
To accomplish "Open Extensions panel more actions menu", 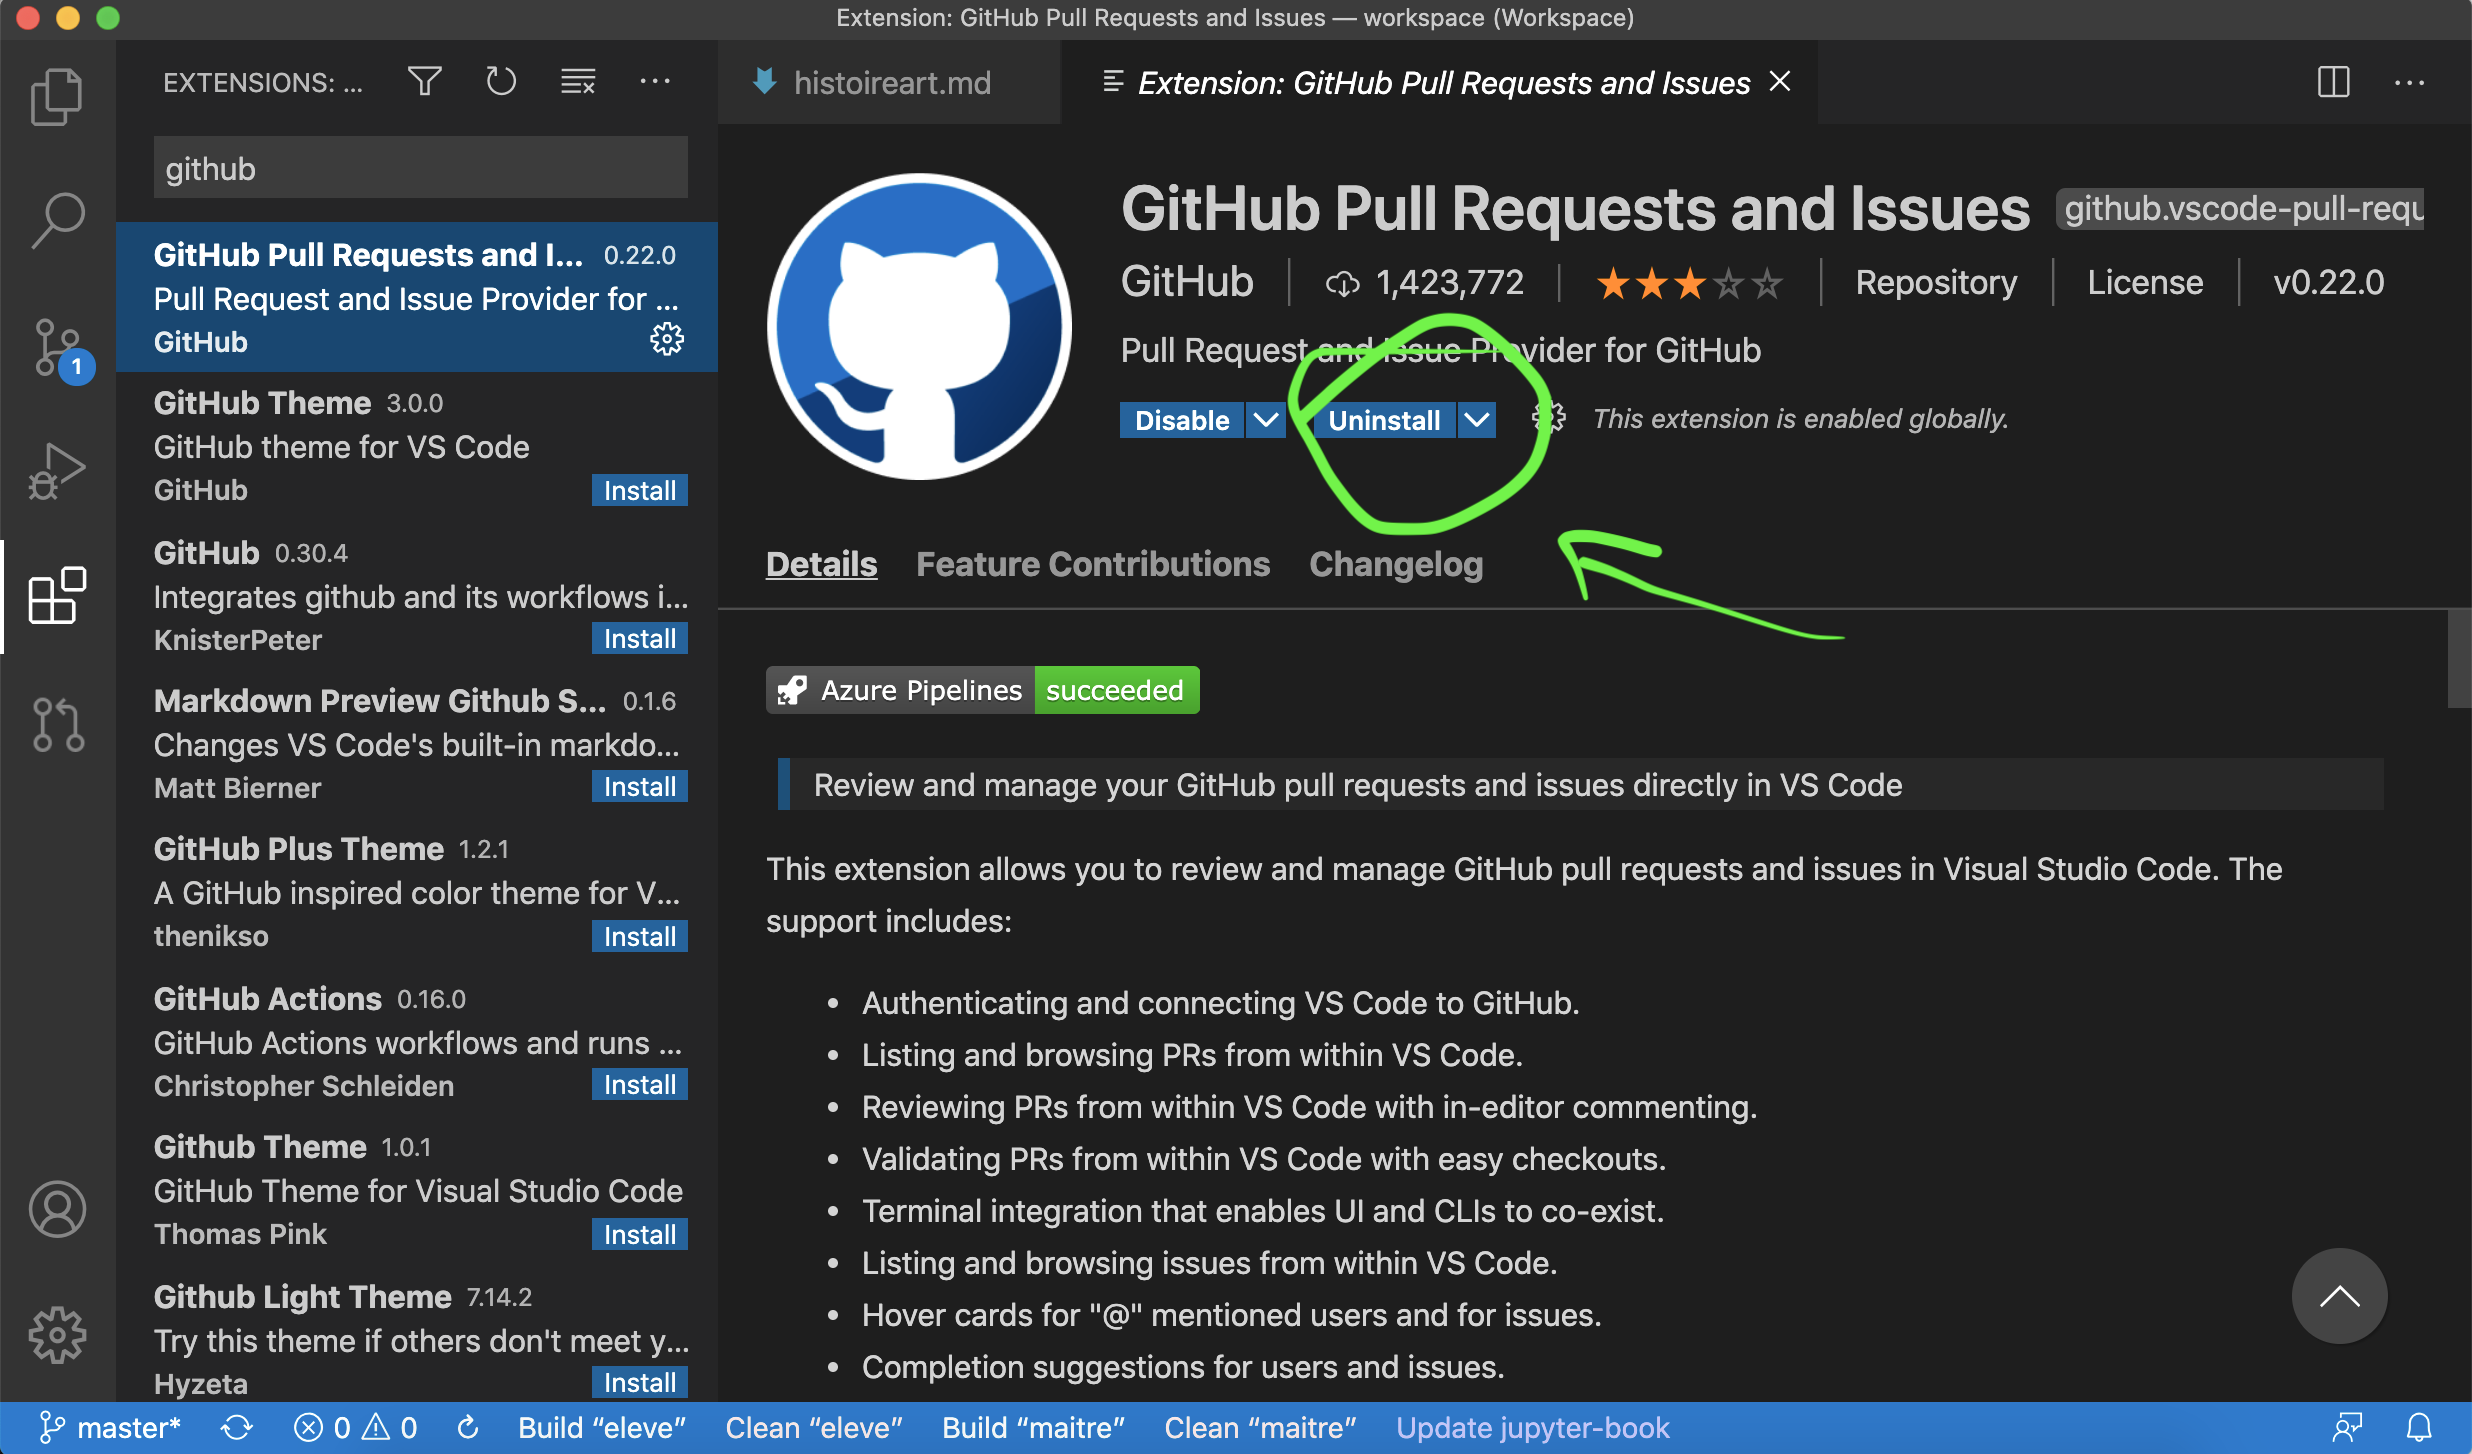I will [655, 82].
